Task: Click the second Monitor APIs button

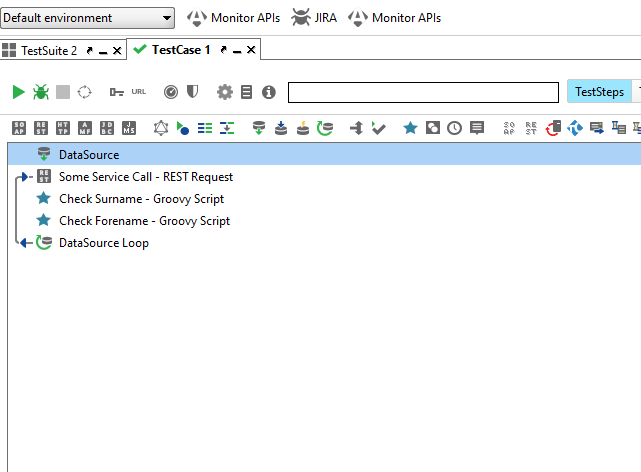Action: (x=395, y=18)
